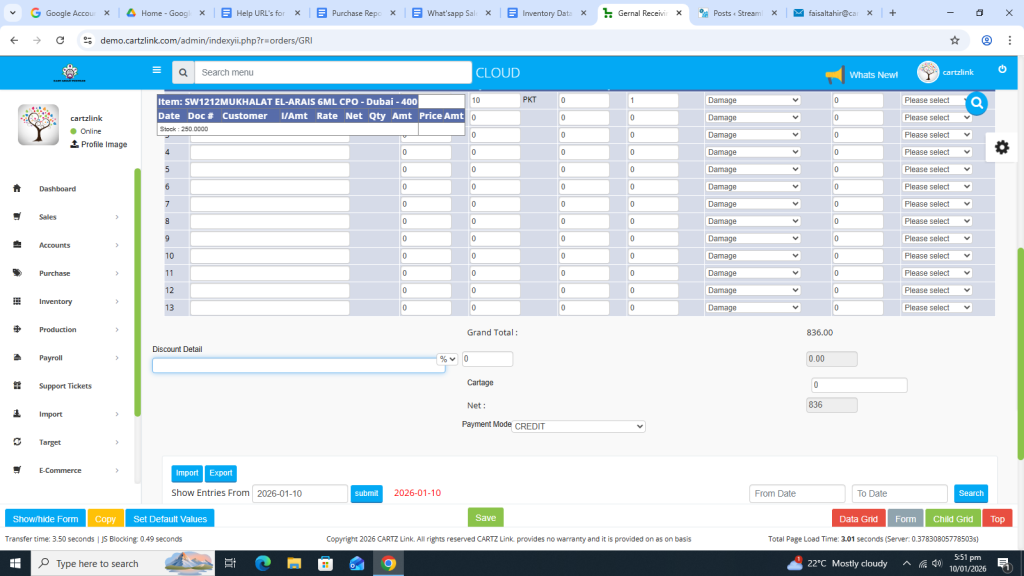Click the Whats New megaphone icon
This screenshot has width=1024, height=576.
tap(834, 75)
